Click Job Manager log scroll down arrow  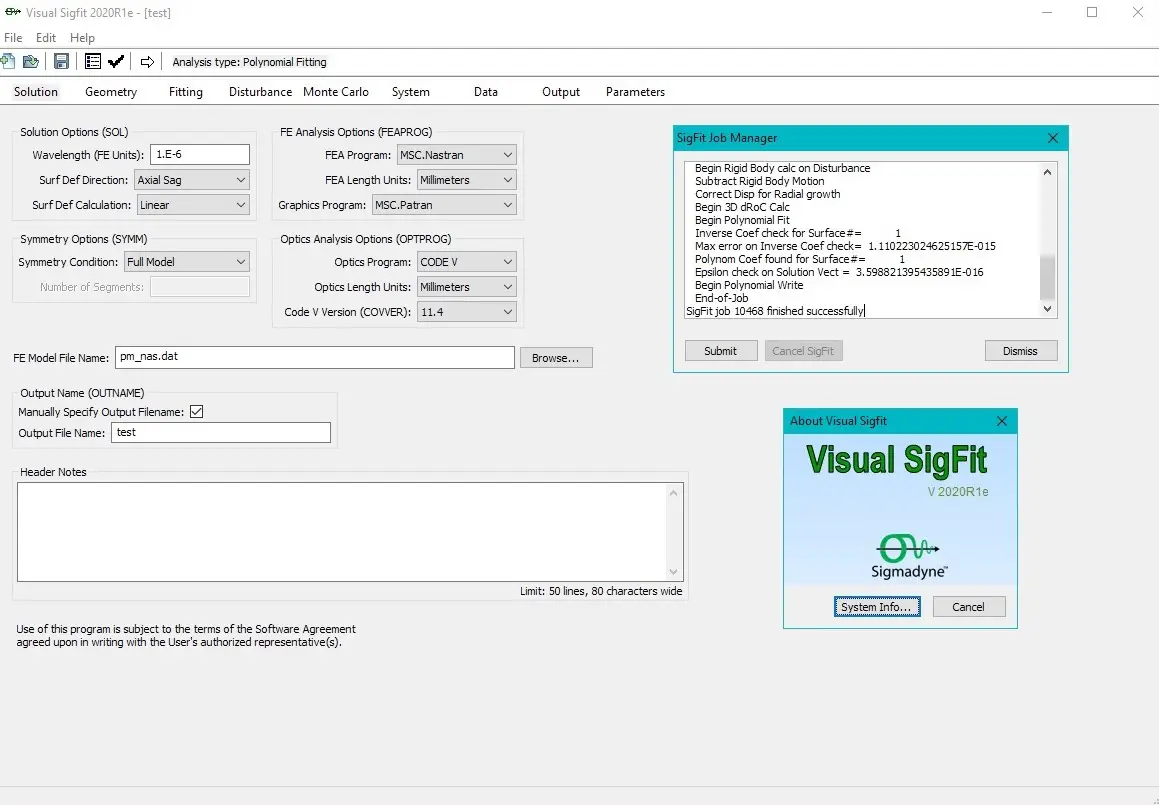1047,309
